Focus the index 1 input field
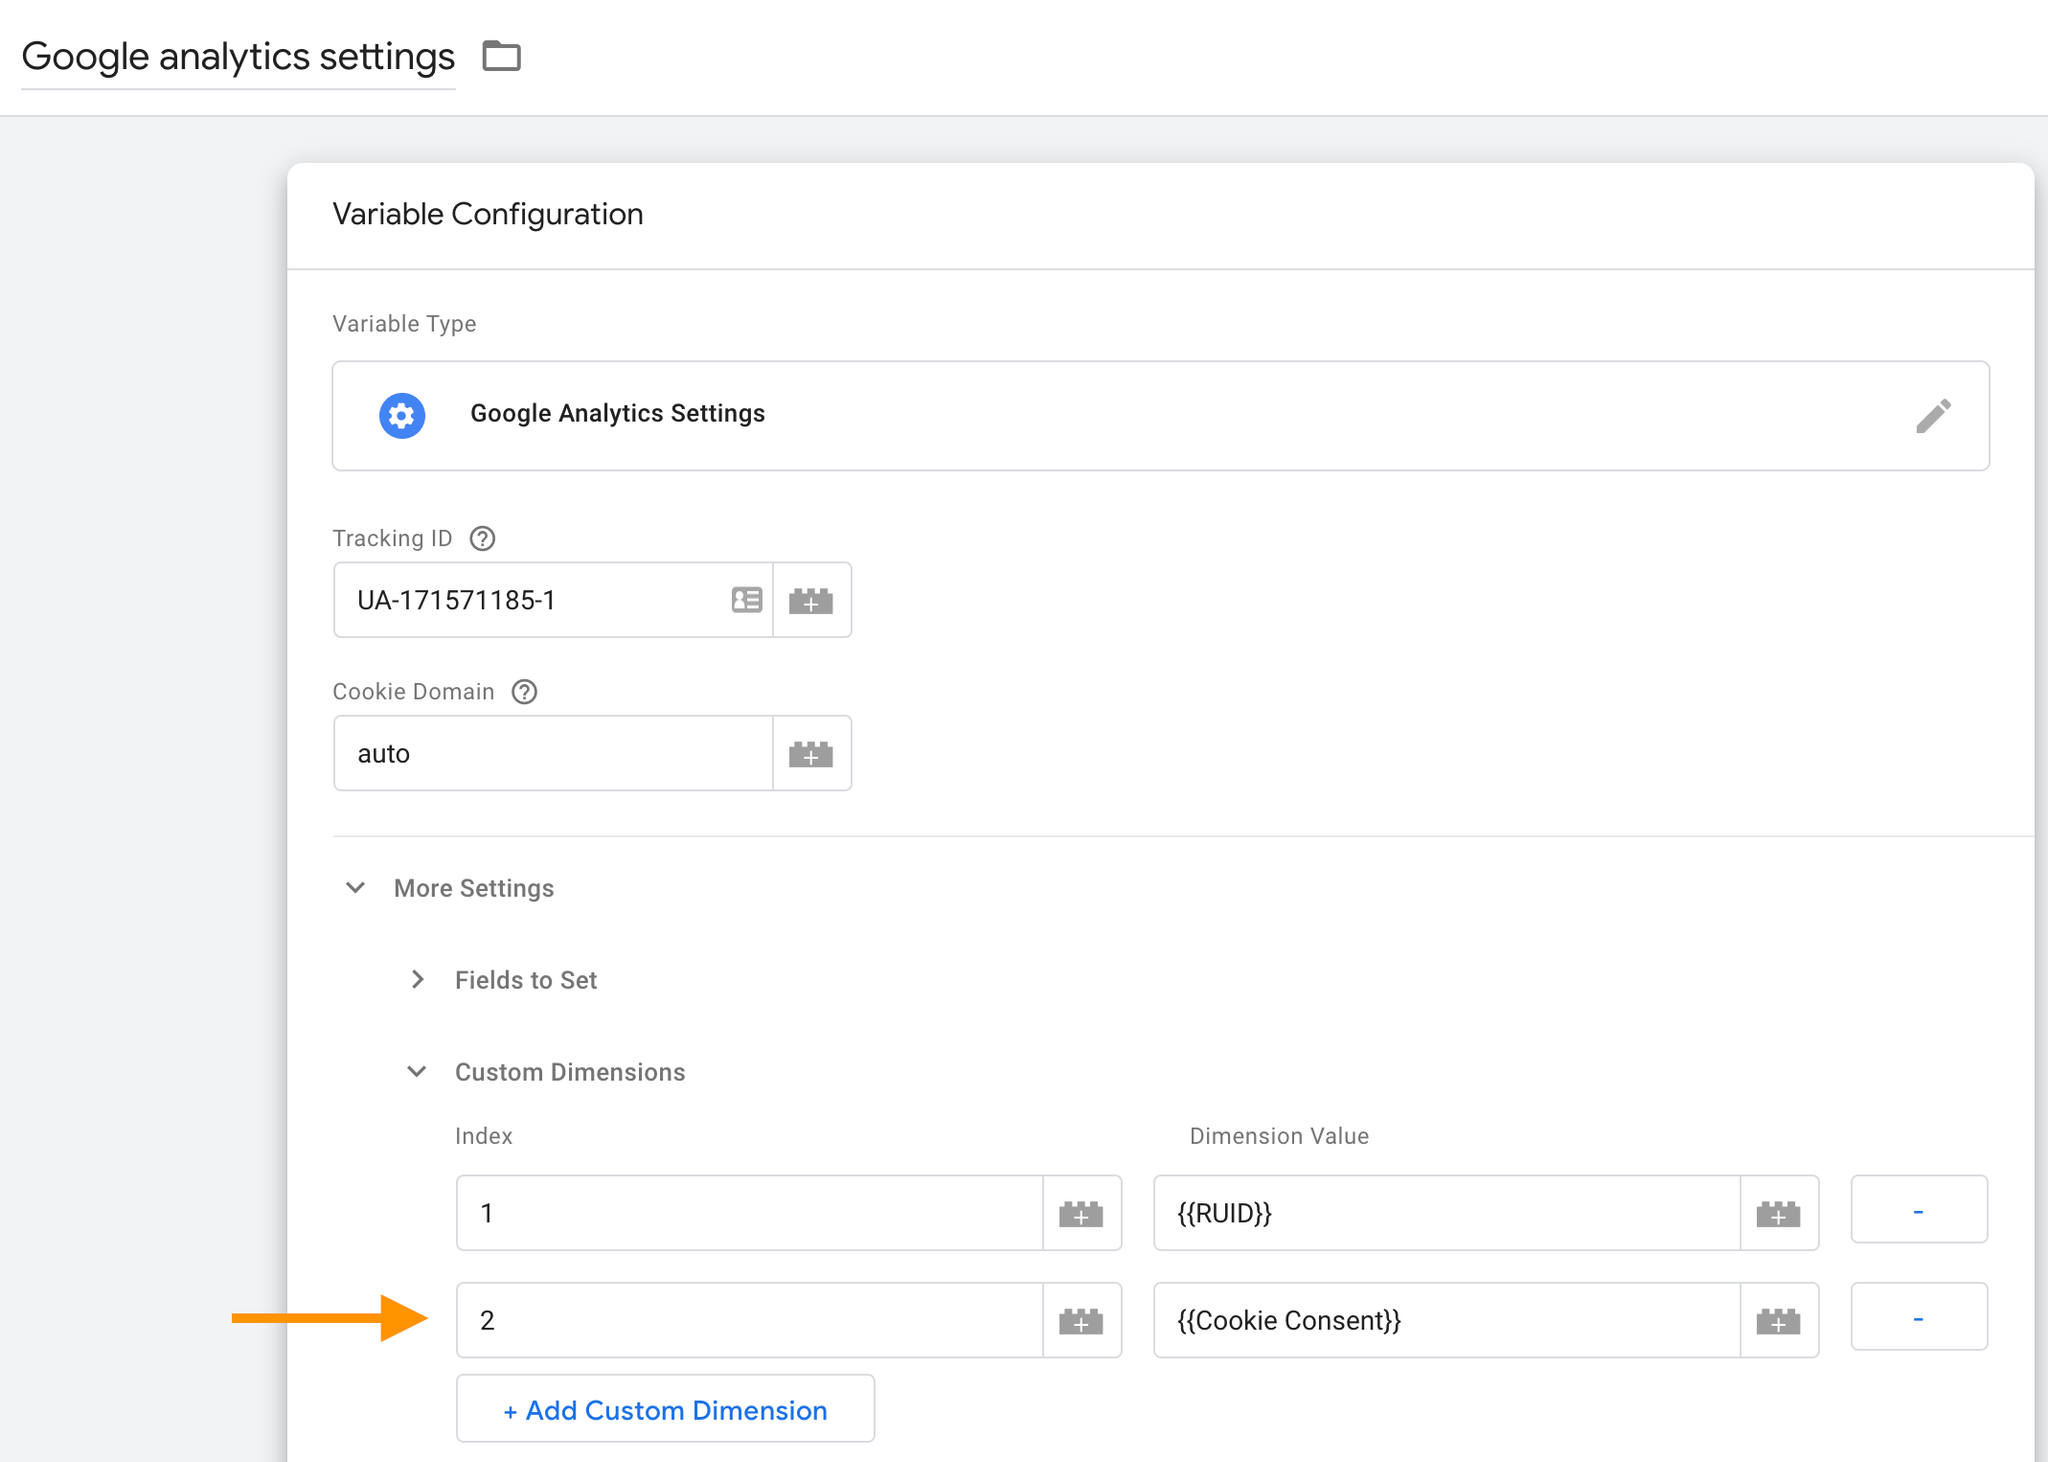 pos(750,1213)
